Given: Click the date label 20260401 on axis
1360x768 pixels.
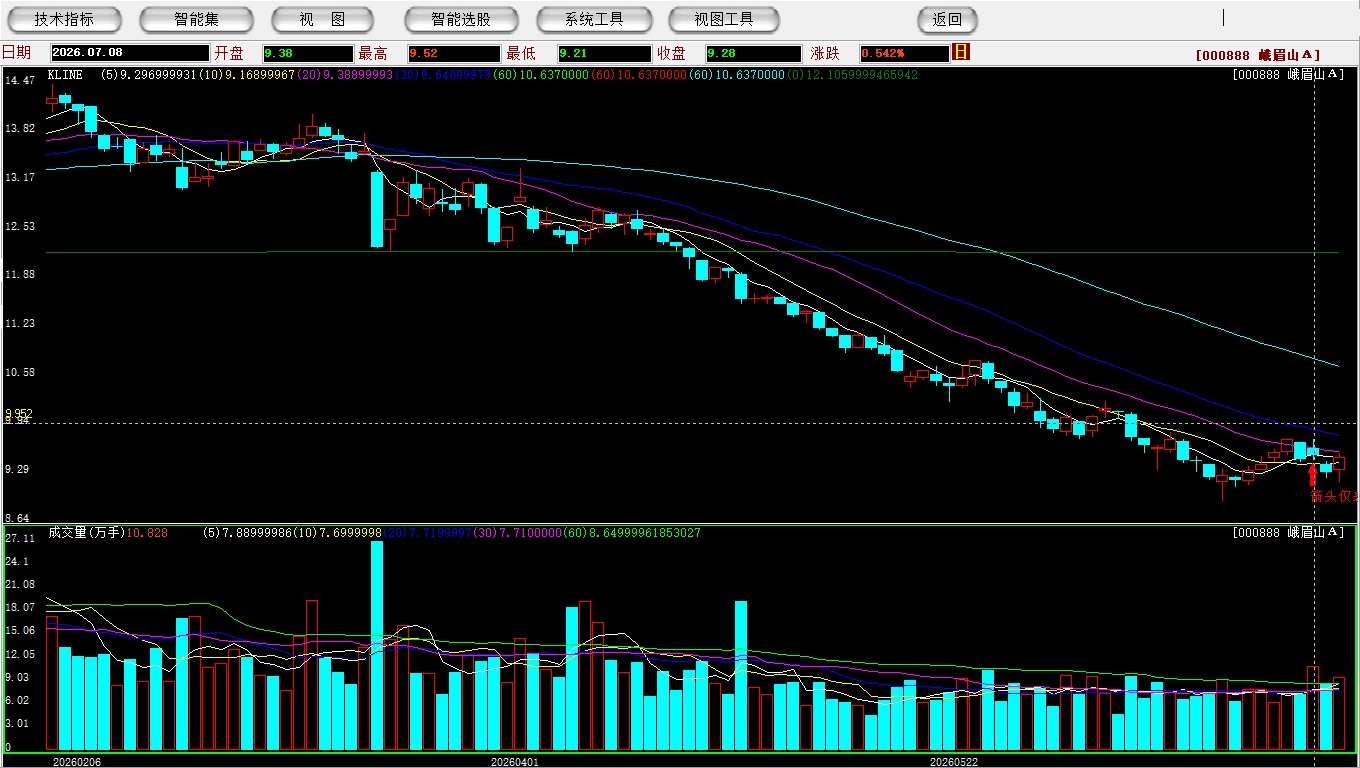Looking at the screenshot, I should [x=514, y=761].
